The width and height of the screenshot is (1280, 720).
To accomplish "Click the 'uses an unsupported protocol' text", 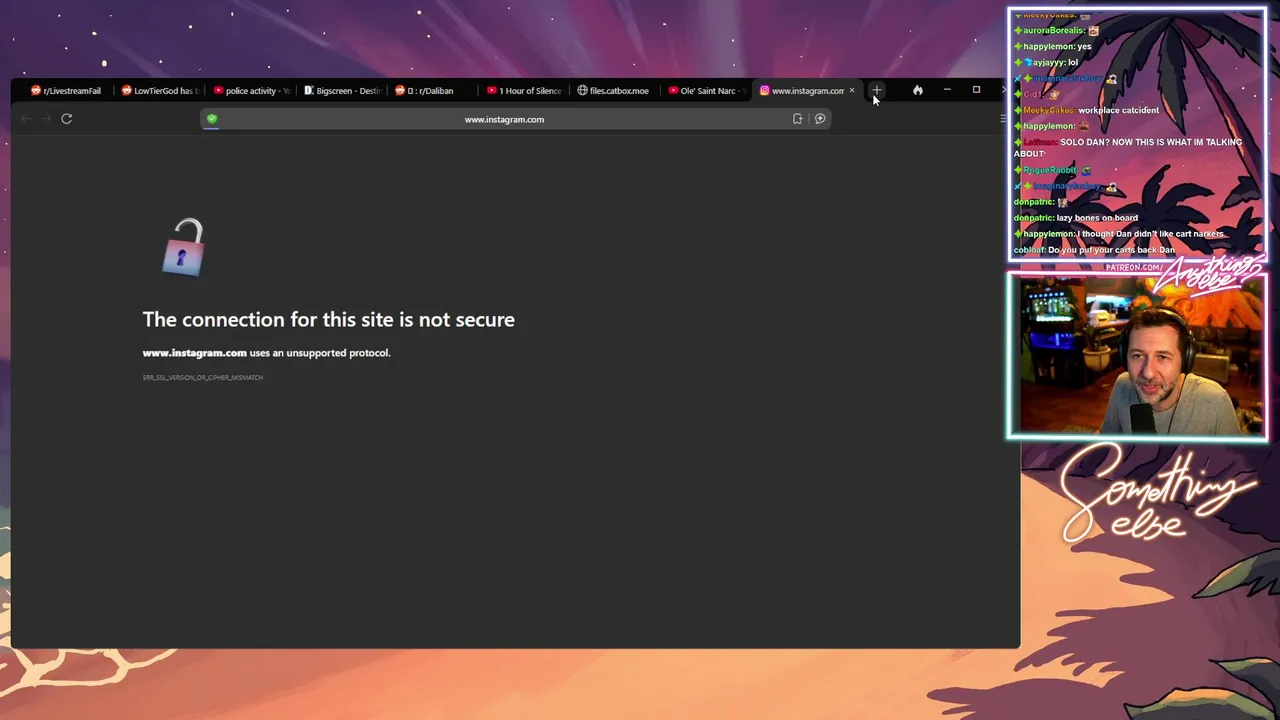I will pyautogui.click(x=320, y=353).
